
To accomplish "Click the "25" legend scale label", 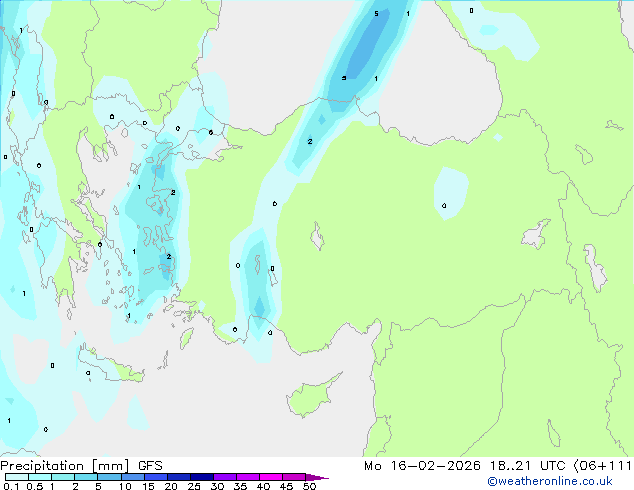I will (x=194, y=486).
